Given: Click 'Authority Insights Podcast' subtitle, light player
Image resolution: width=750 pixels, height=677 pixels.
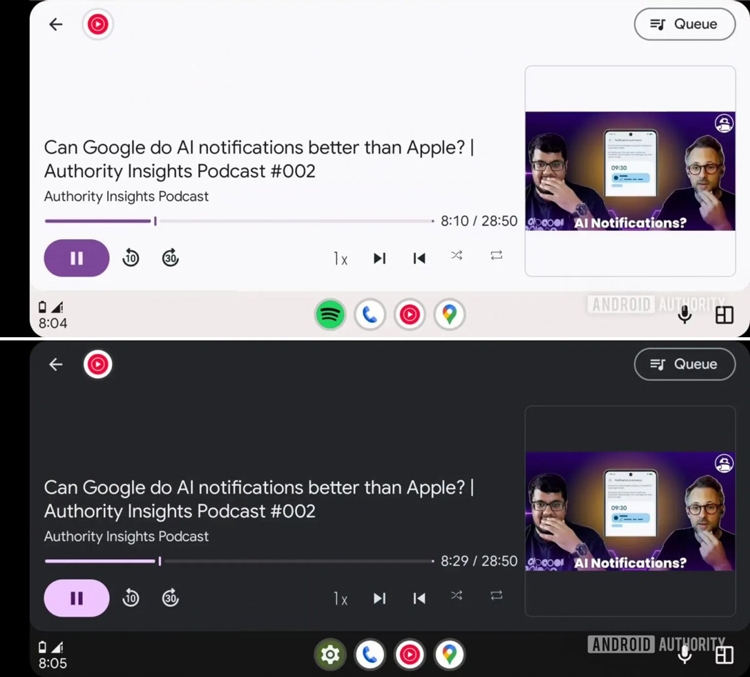Looking at the screenshot, I should (x=126, y=196).
